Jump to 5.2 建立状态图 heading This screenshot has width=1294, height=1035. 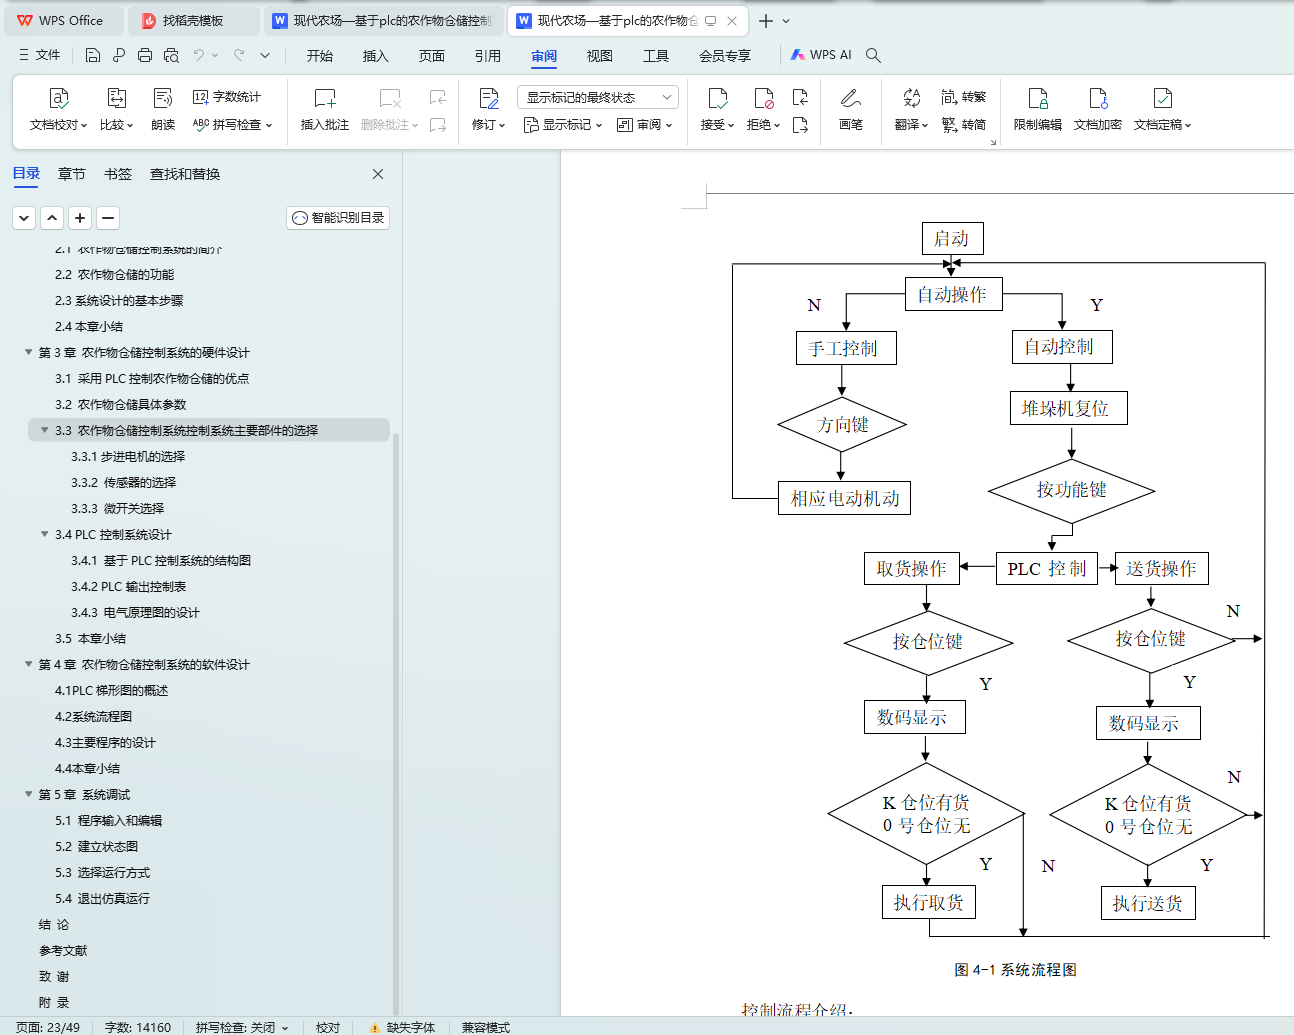click(96, 846)
